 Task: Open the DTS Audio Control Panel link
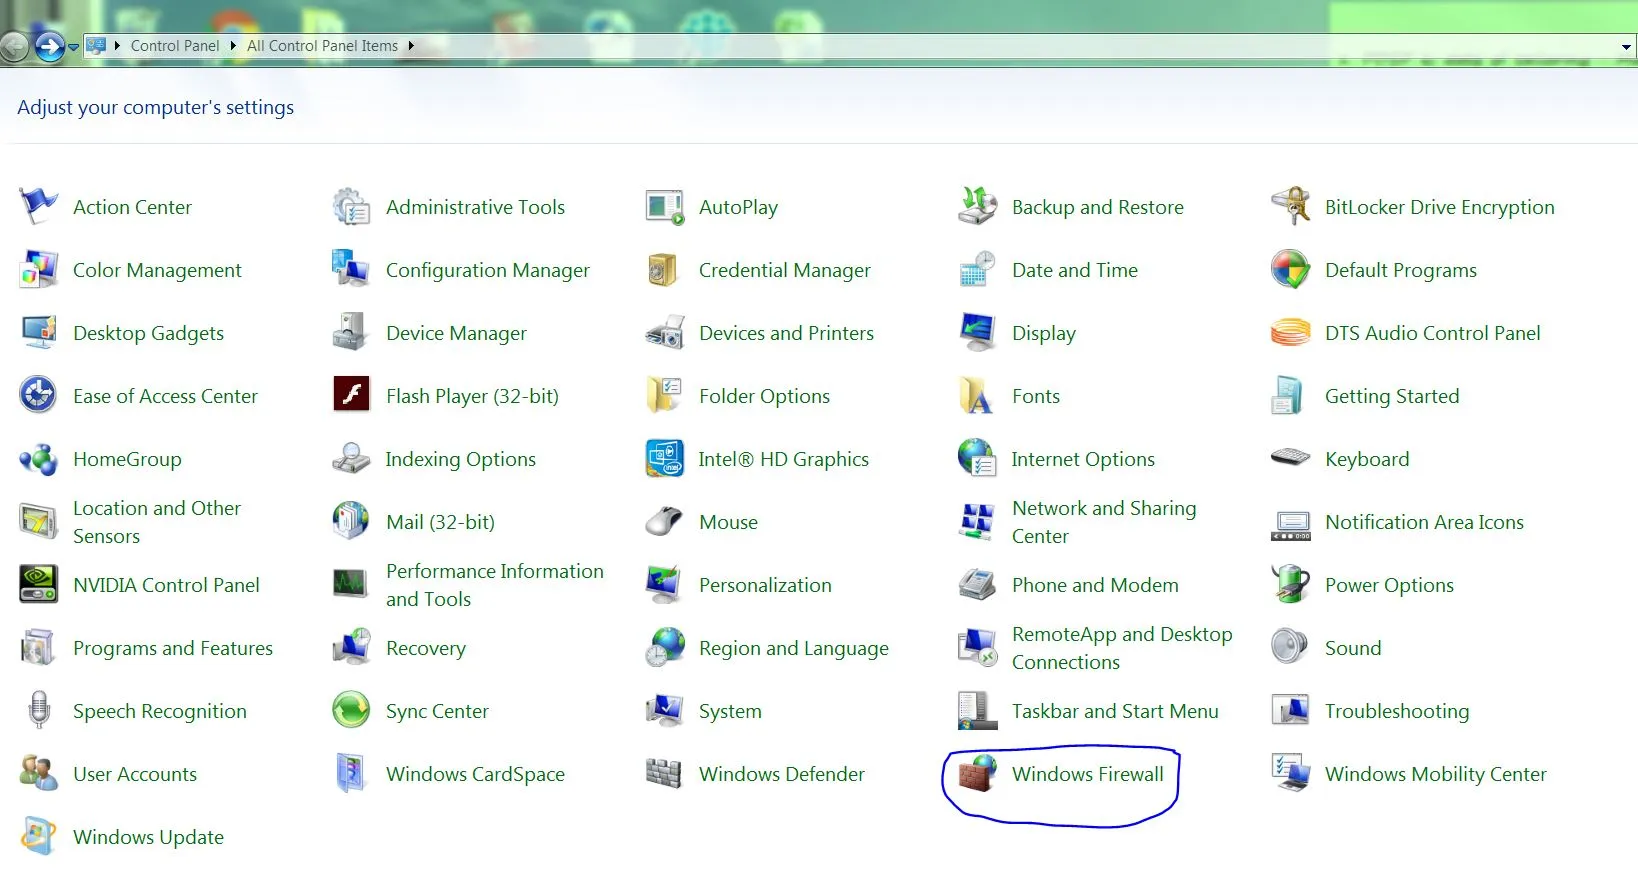[1433, 333]
